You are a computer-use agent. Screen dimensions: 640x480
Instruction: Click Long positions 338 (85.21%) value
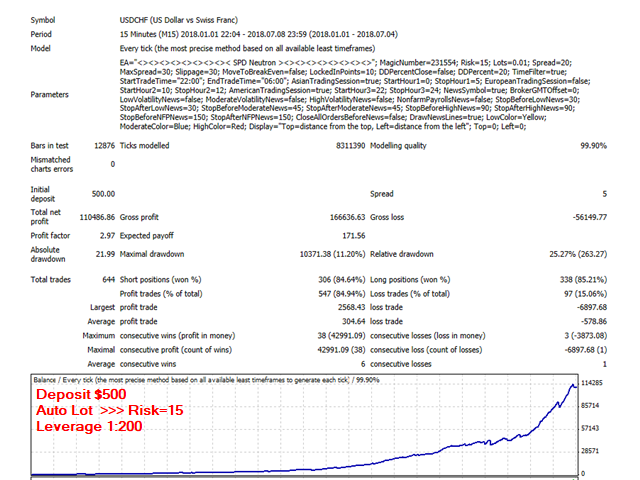(583, 280)
